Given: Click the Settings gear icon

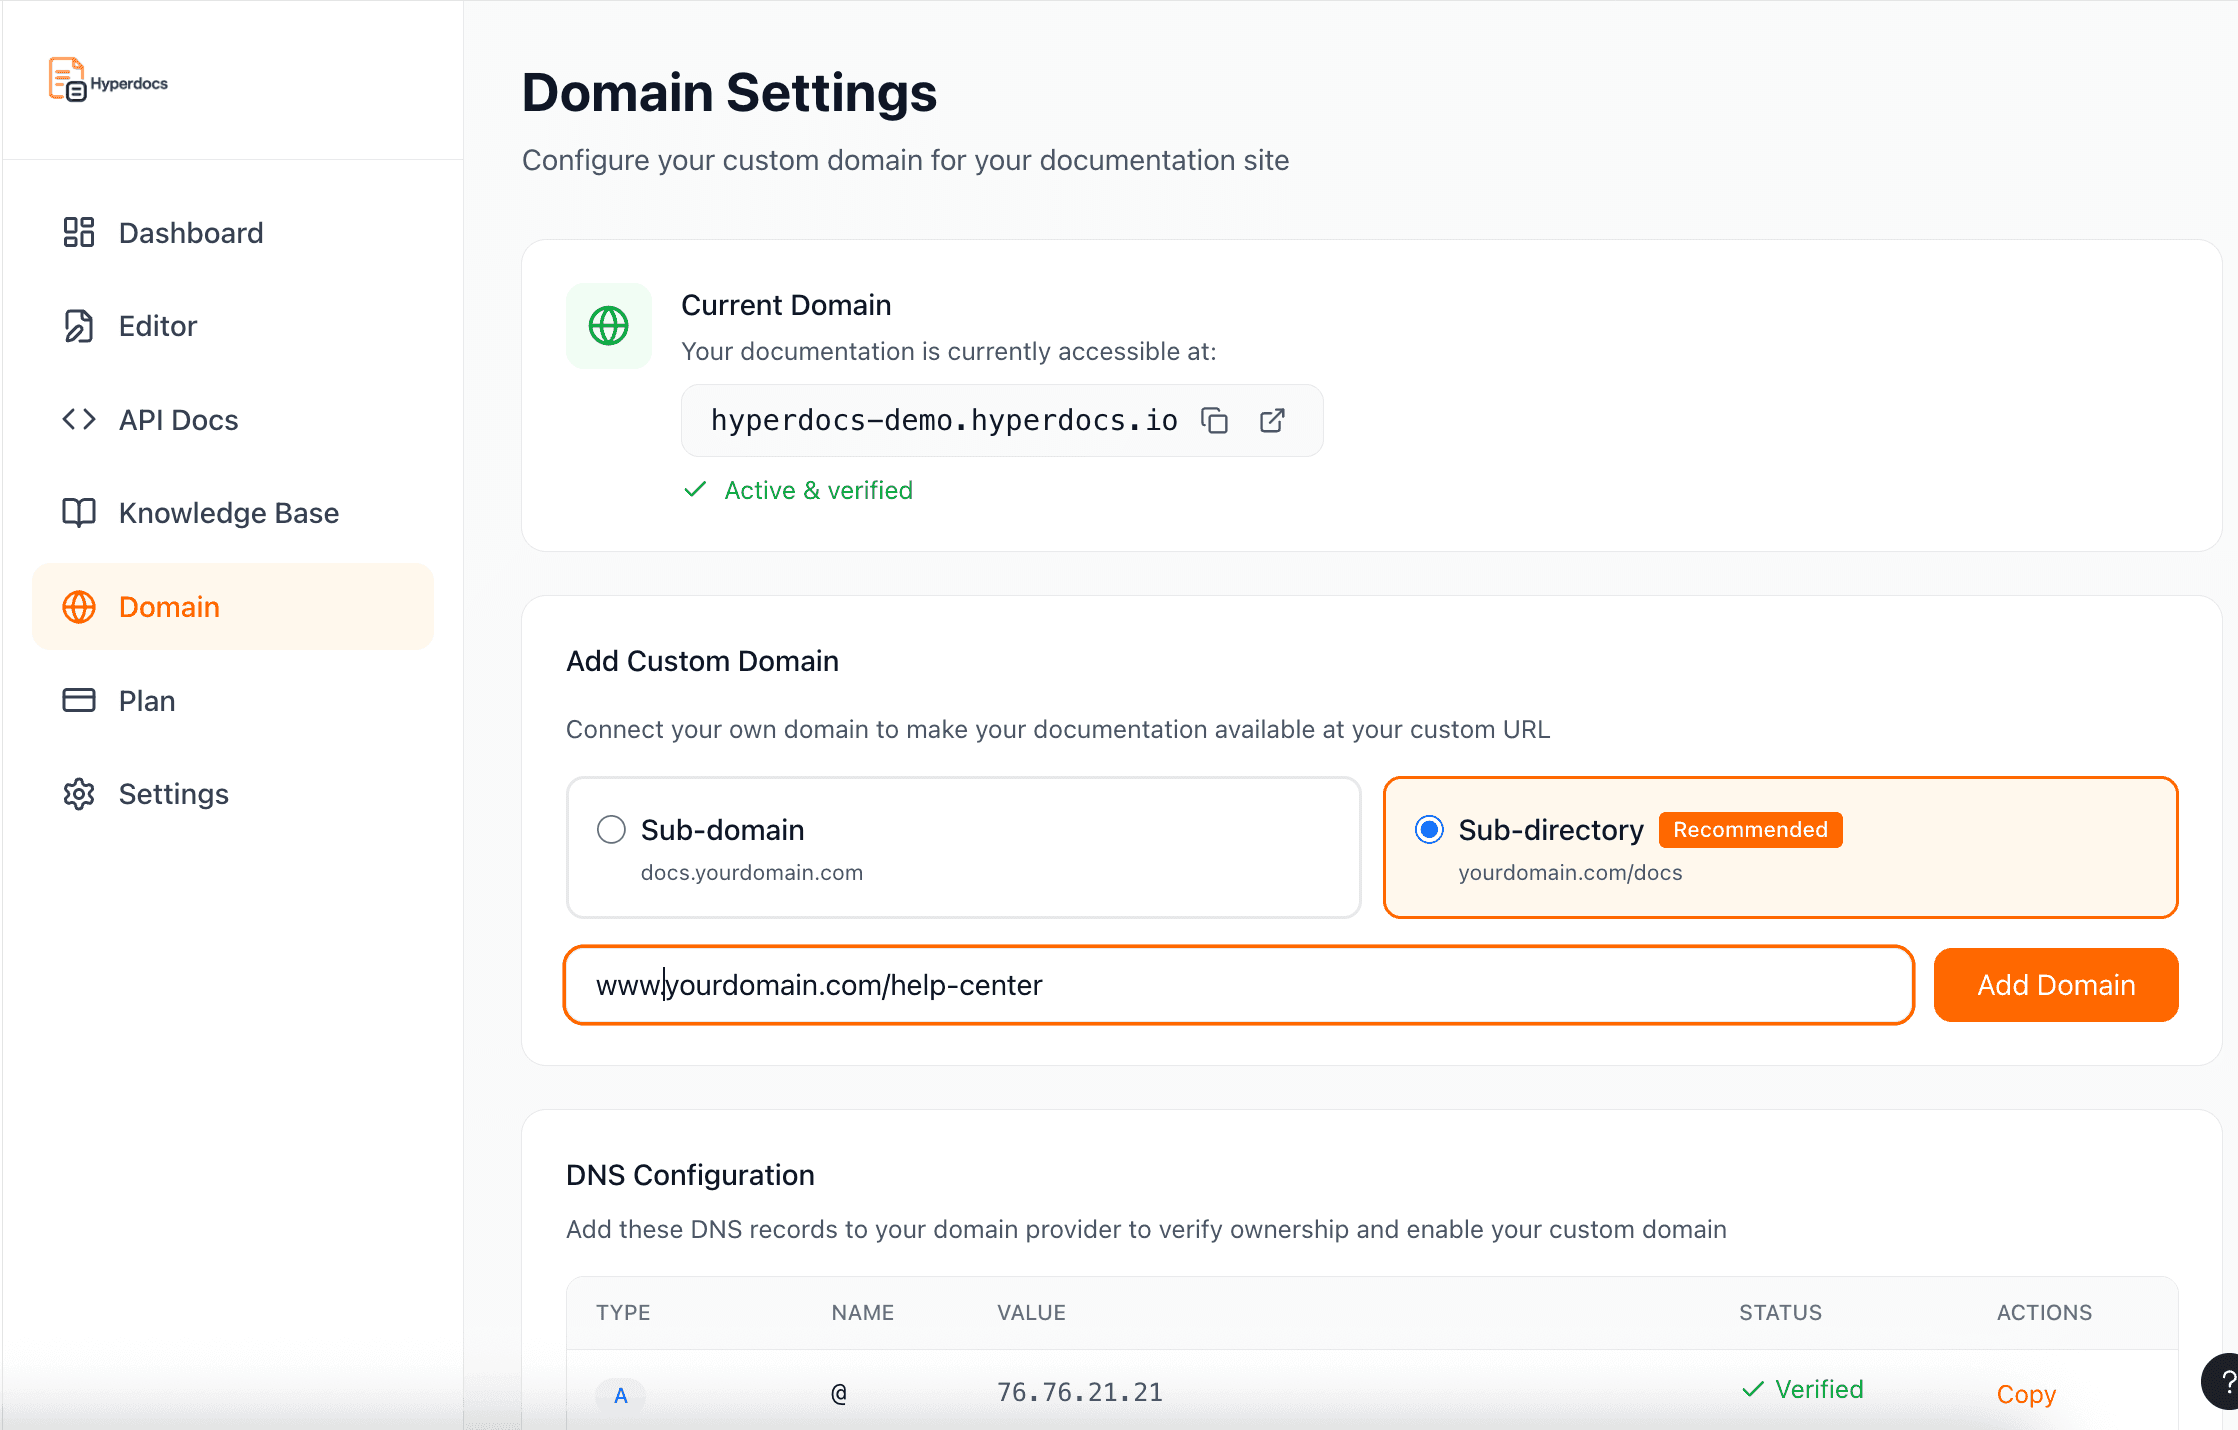Looking at the screenshot, I should point(79,794).
